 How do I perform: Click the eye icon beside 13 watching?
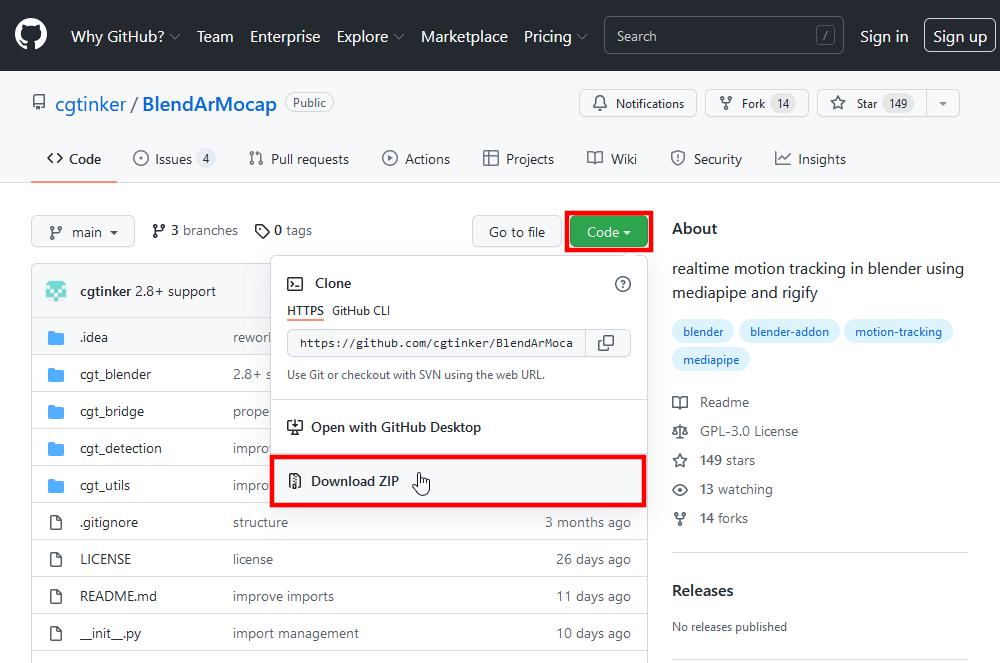click(680, 490)
